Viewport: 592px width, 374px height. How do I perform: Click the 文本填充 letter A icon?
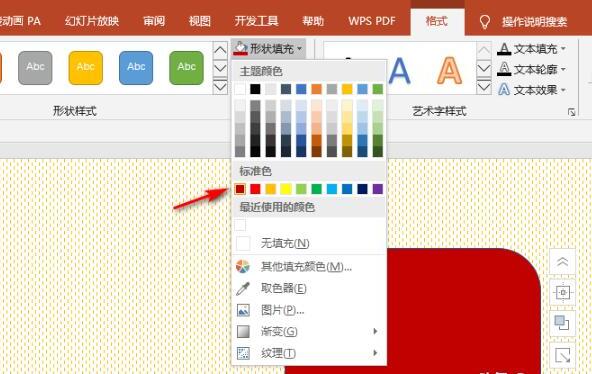coord(504,49)
